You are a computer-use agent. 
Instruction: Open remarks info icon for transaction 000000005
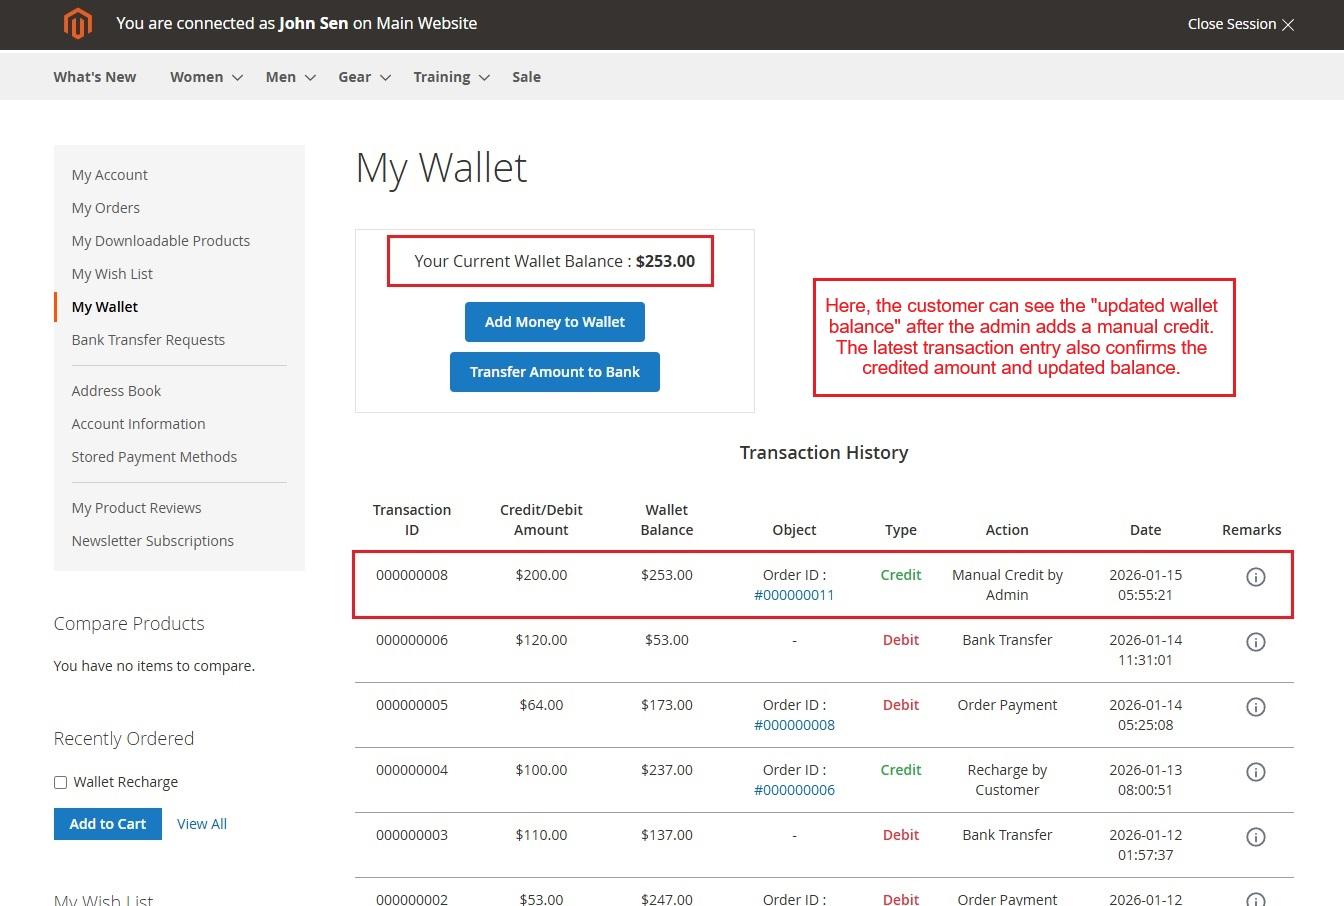point(1256,707)
